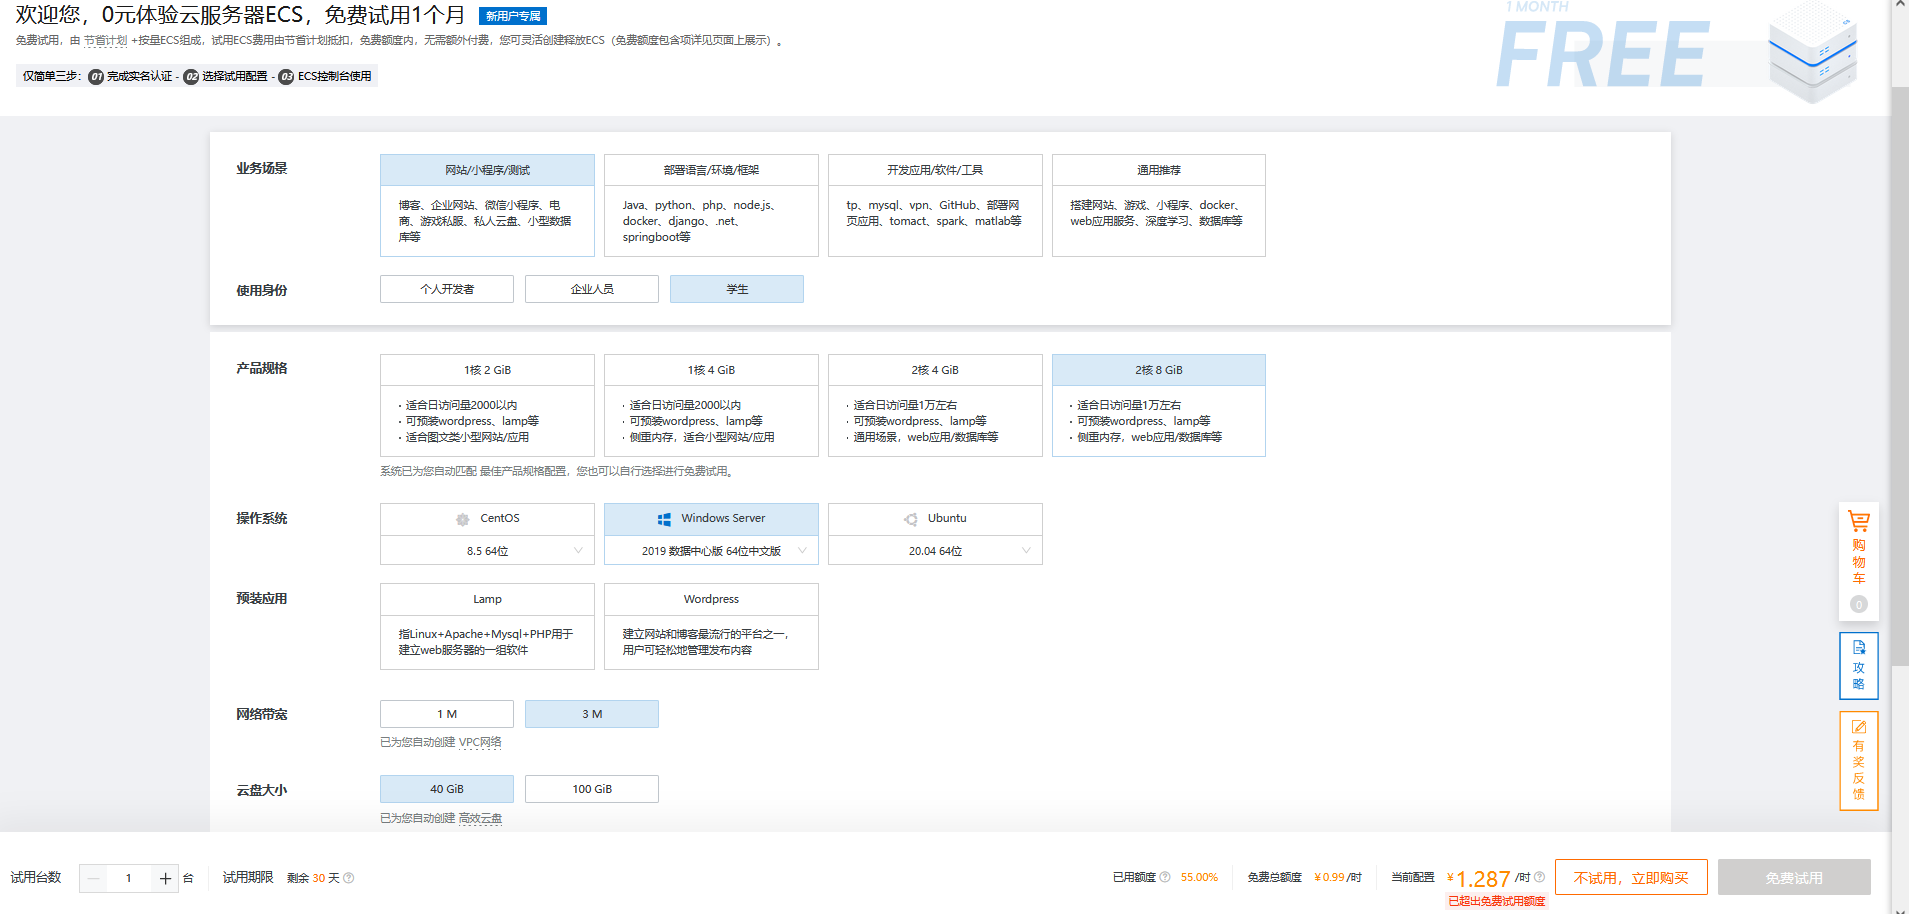This screenshot has width=1909, height=914.
Task: Select CentOS as the operating system
Action: [x=487, y=519]
